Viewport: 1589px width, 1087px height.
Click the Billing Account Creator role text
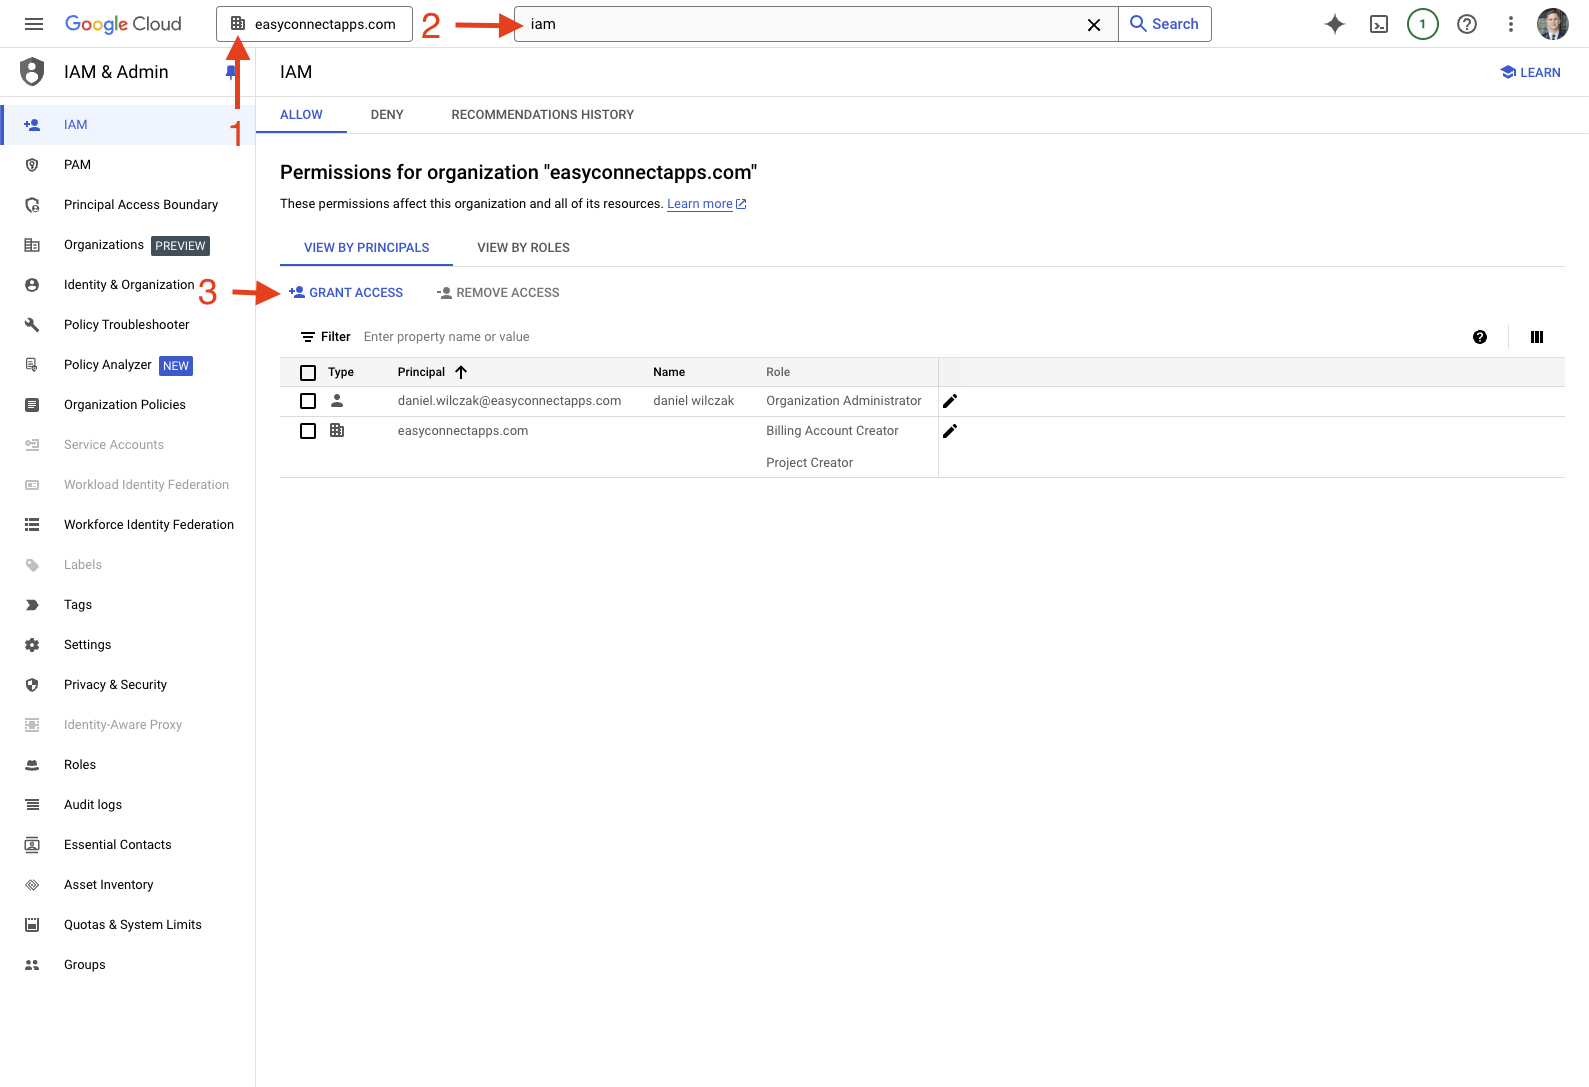[832, 431]
